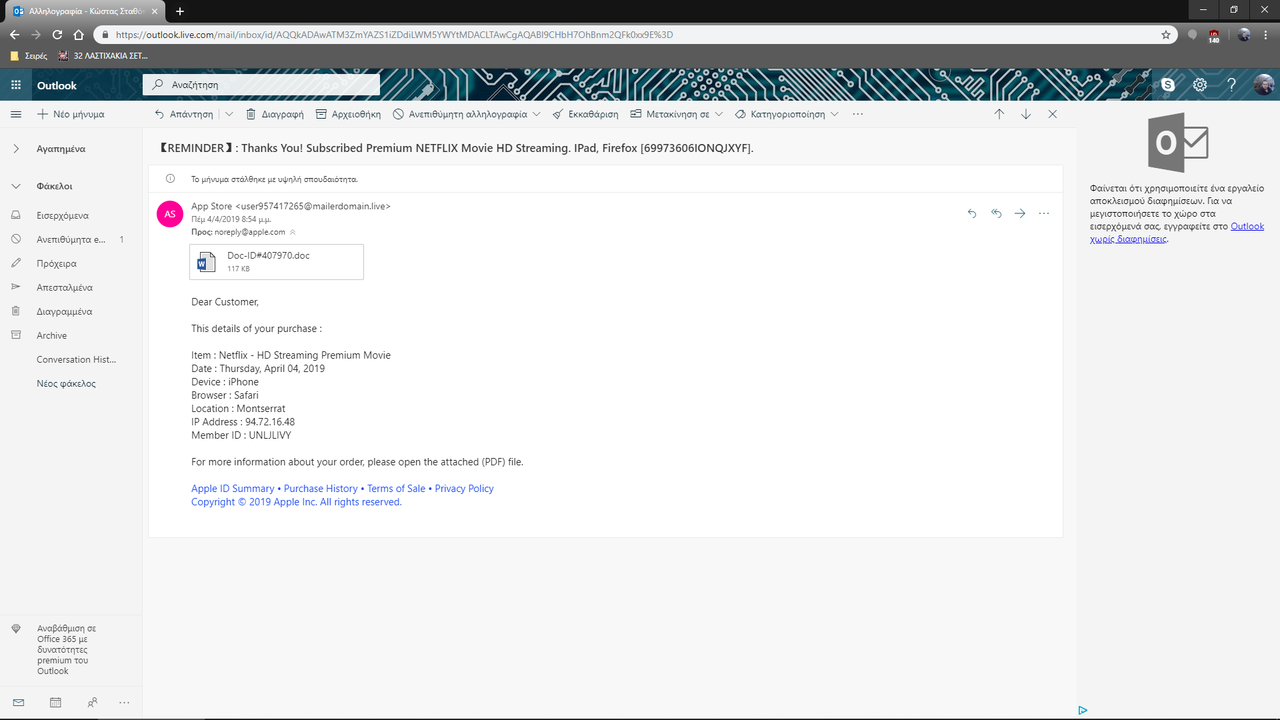The image size is (1280, 720).
Task: Delete the email with Διαγραφή
Action: 275,114
